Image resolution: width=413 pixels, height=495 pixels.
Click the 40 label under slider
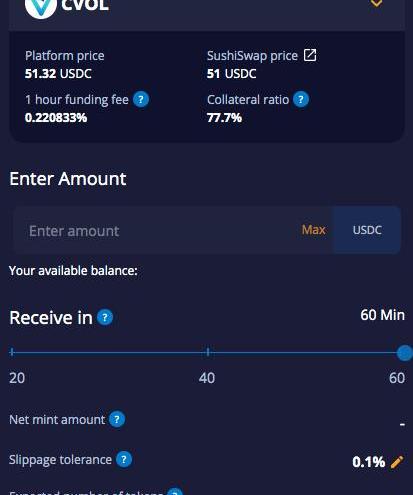(x=207, y=378)
